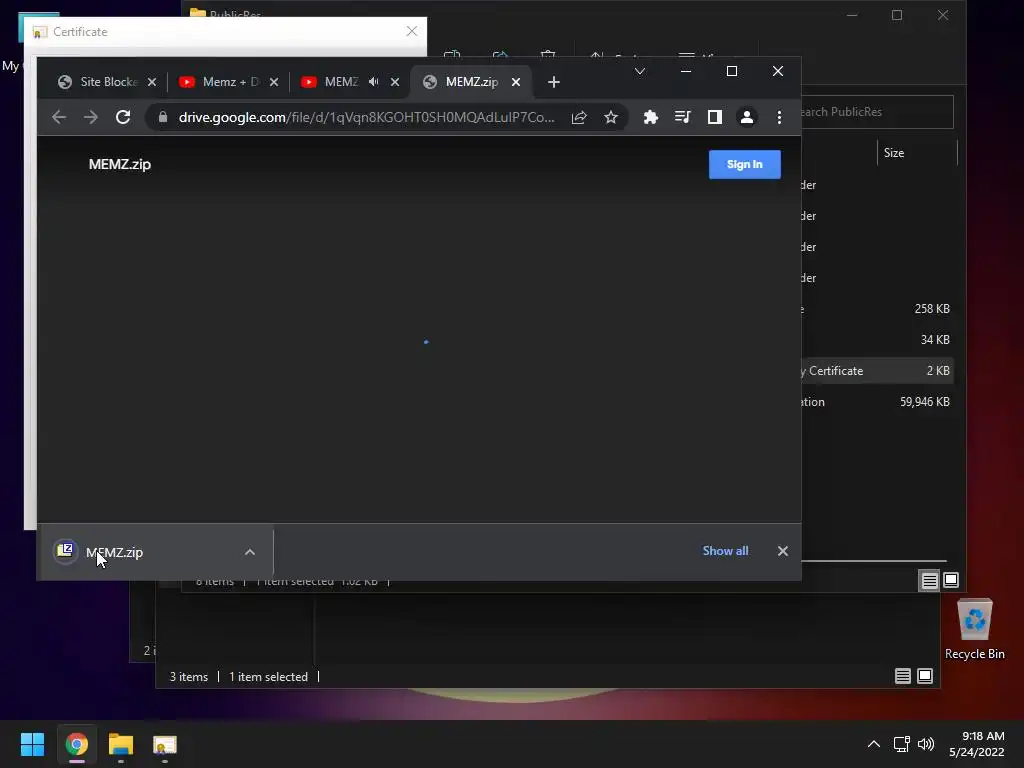Expand the MEMZ.zip download options chevron
The height and width of the screenshot is (768, 1024).
pos(249,552)
